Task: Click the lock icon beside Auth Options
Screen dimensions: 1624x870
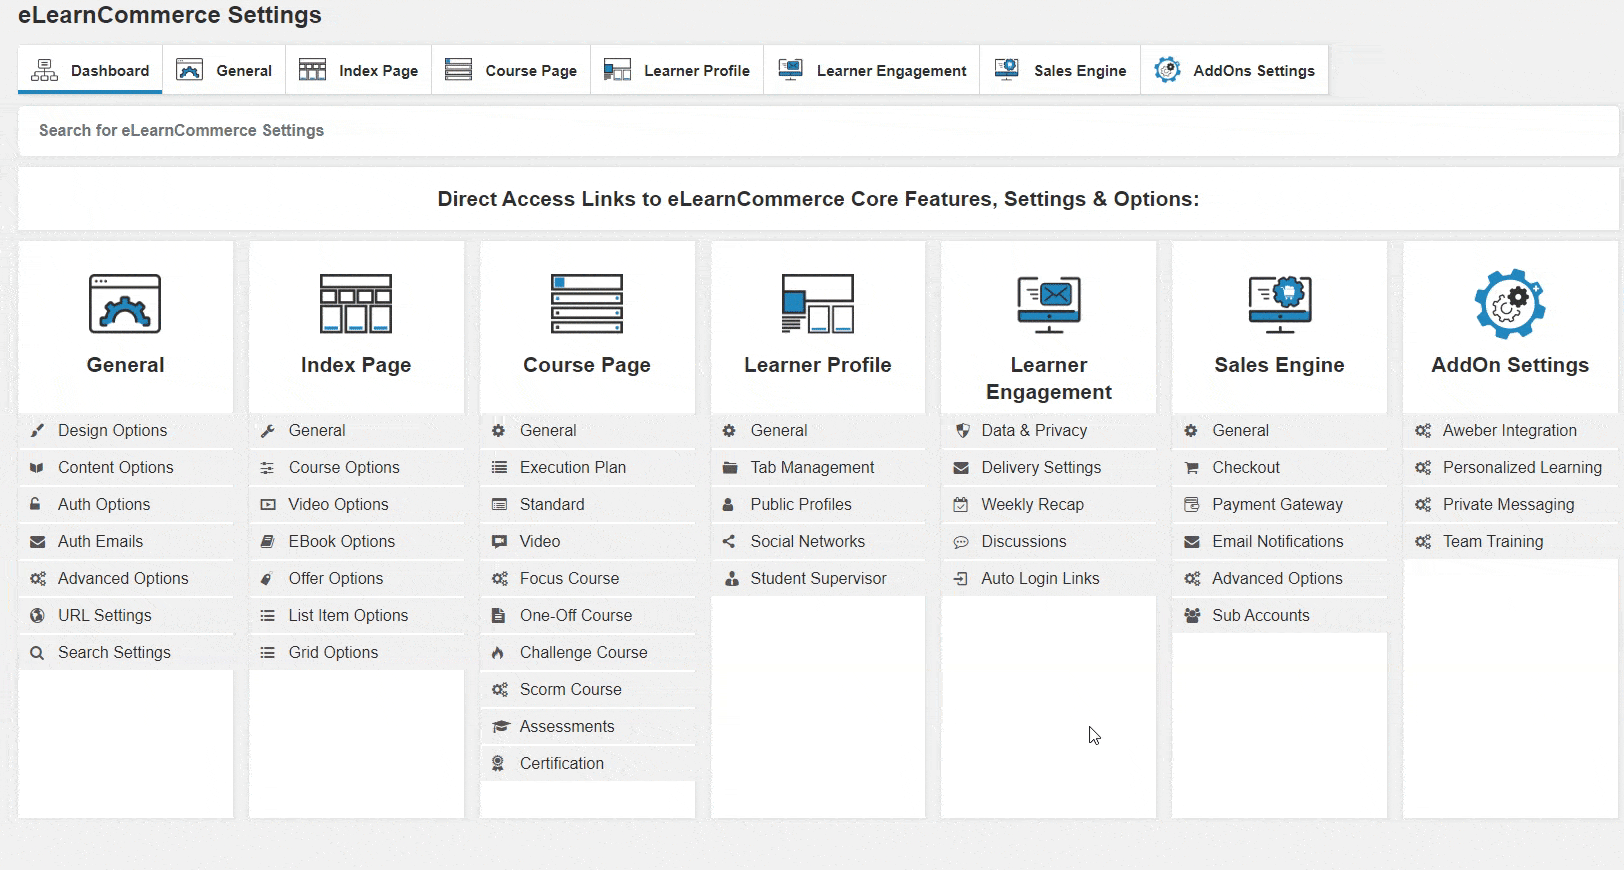Action: [x=37, y=505]
